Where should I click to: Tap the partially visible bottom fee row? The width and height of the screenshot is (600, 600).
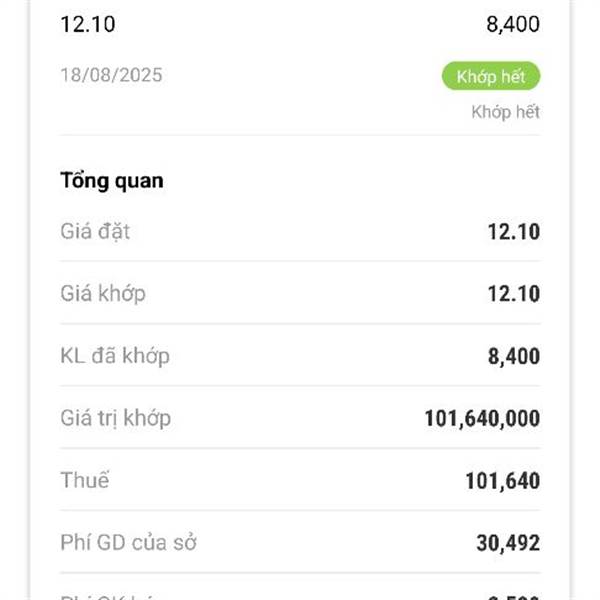[x=300, y=593]
